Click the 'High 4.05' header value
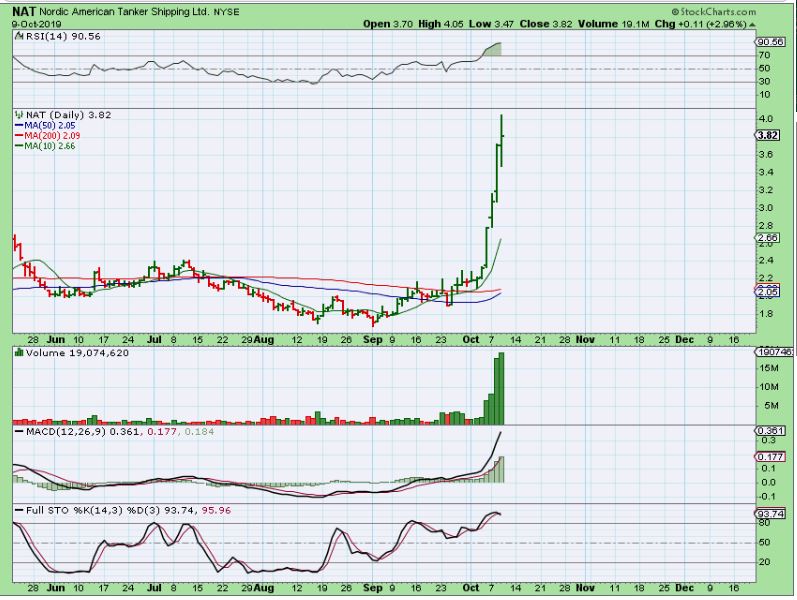This screenshot has width=797, height=600. pyautogui.click(x=441, y=24)
